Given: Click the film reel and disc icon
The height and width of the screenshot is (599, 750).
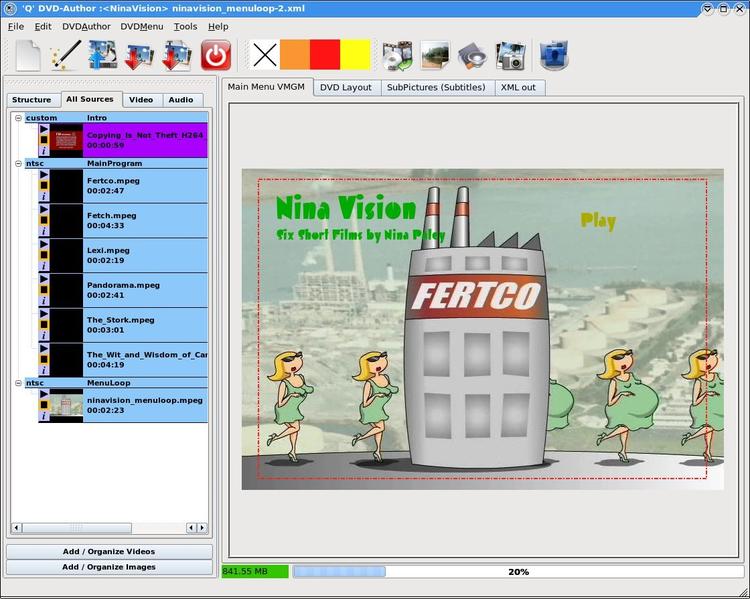Looking at the screenshot, I should coord(397,55).
